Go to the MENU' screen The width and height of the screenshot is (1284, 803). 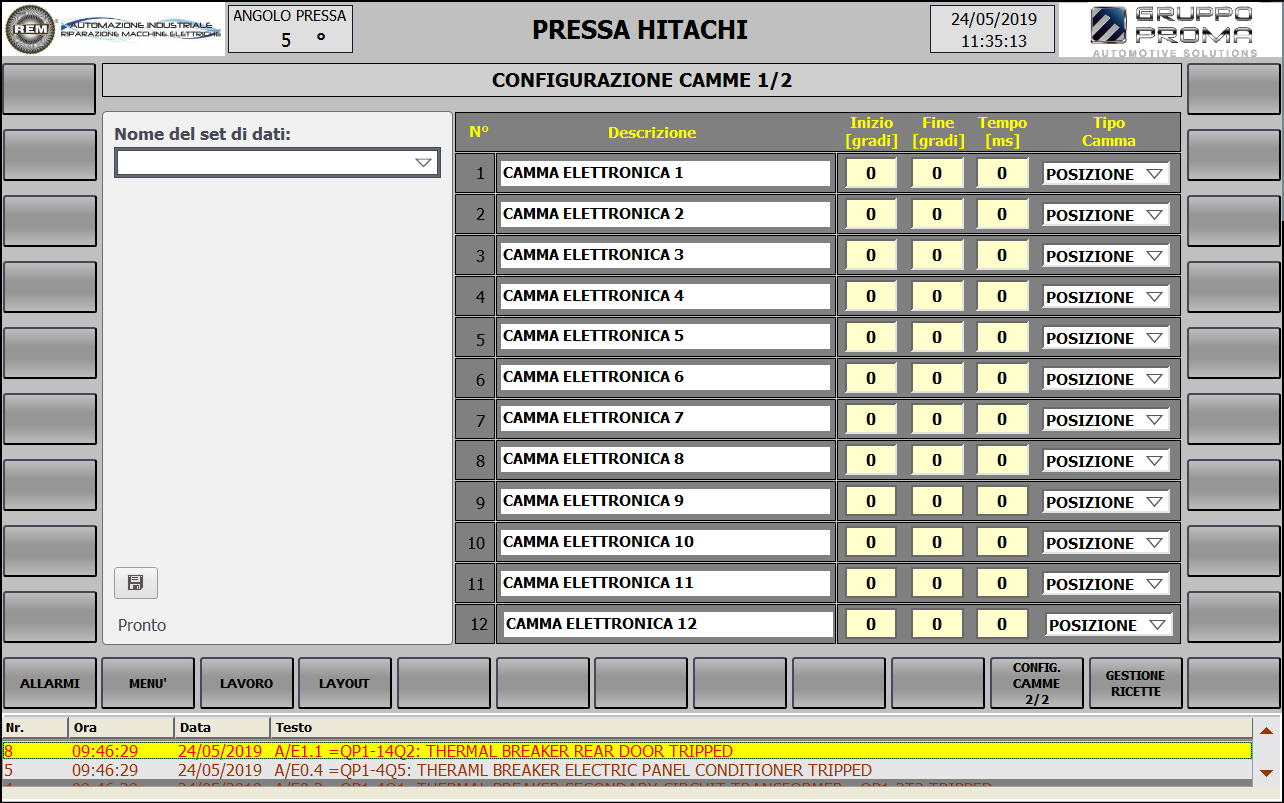[148, 683]
